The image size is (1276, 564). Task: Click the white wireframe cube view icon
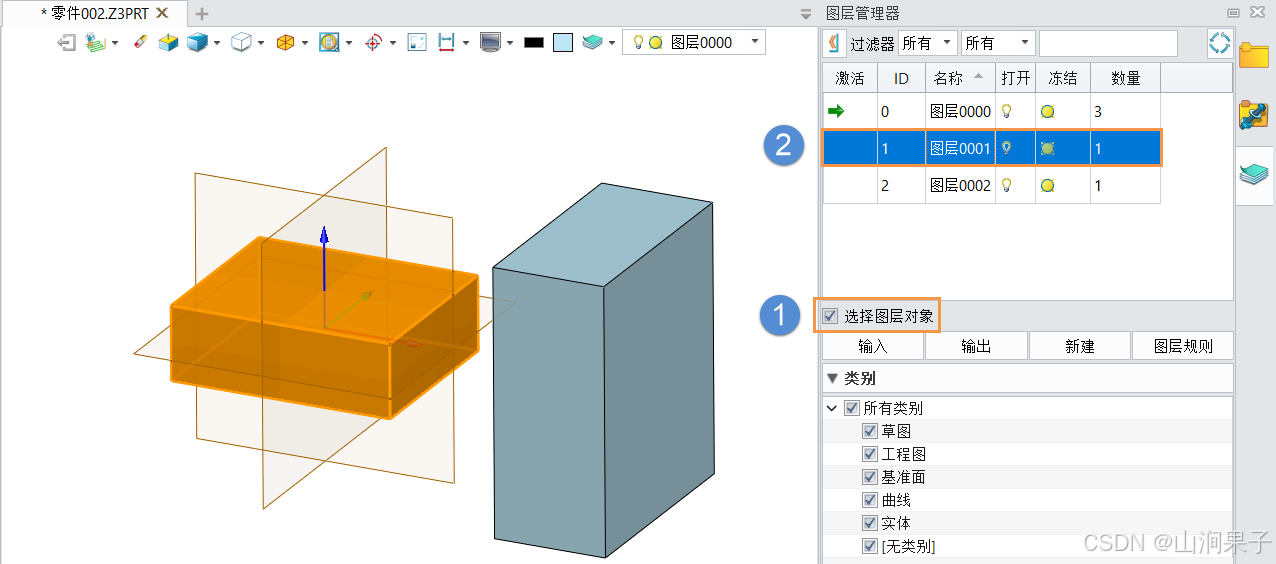[x=241, y=43]
